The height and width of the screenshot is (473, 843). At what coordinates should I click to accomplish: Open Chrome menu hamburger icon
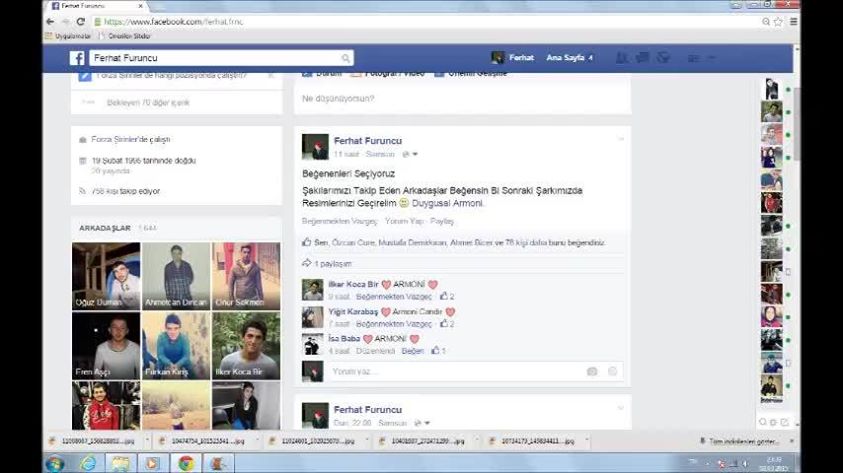(794, 22)
